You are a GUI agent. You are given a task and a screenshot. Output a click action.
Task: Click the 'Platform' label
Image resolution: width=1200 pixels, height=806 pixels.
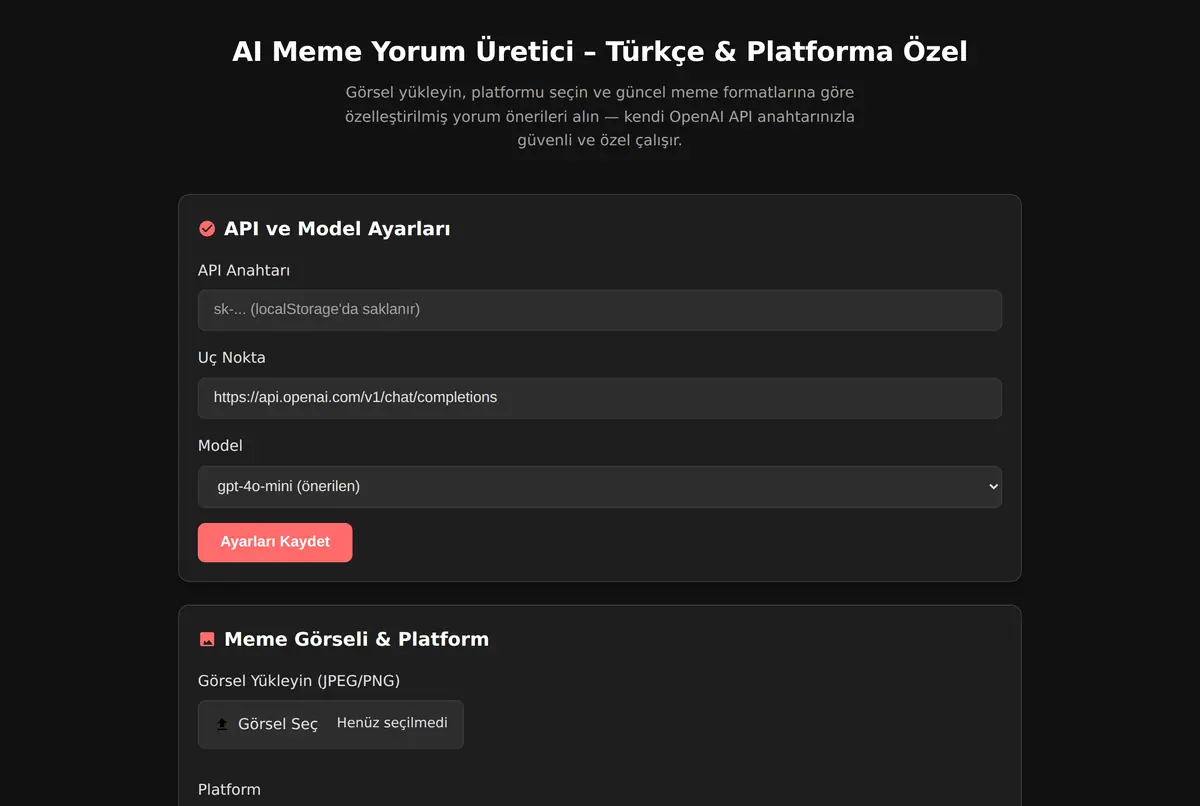pos(229,790)
